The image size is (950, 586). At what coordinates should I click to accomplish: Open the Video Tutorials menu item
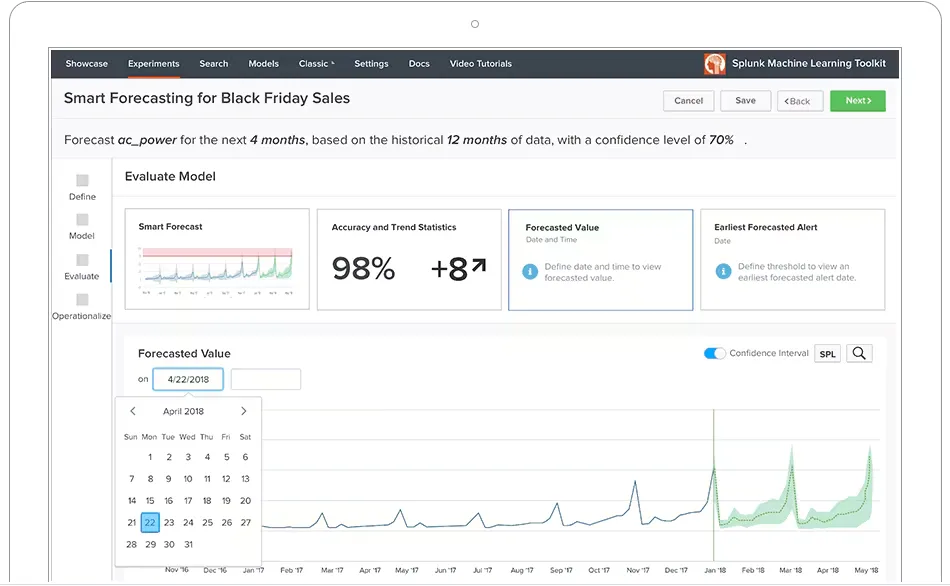coord(480,63)
